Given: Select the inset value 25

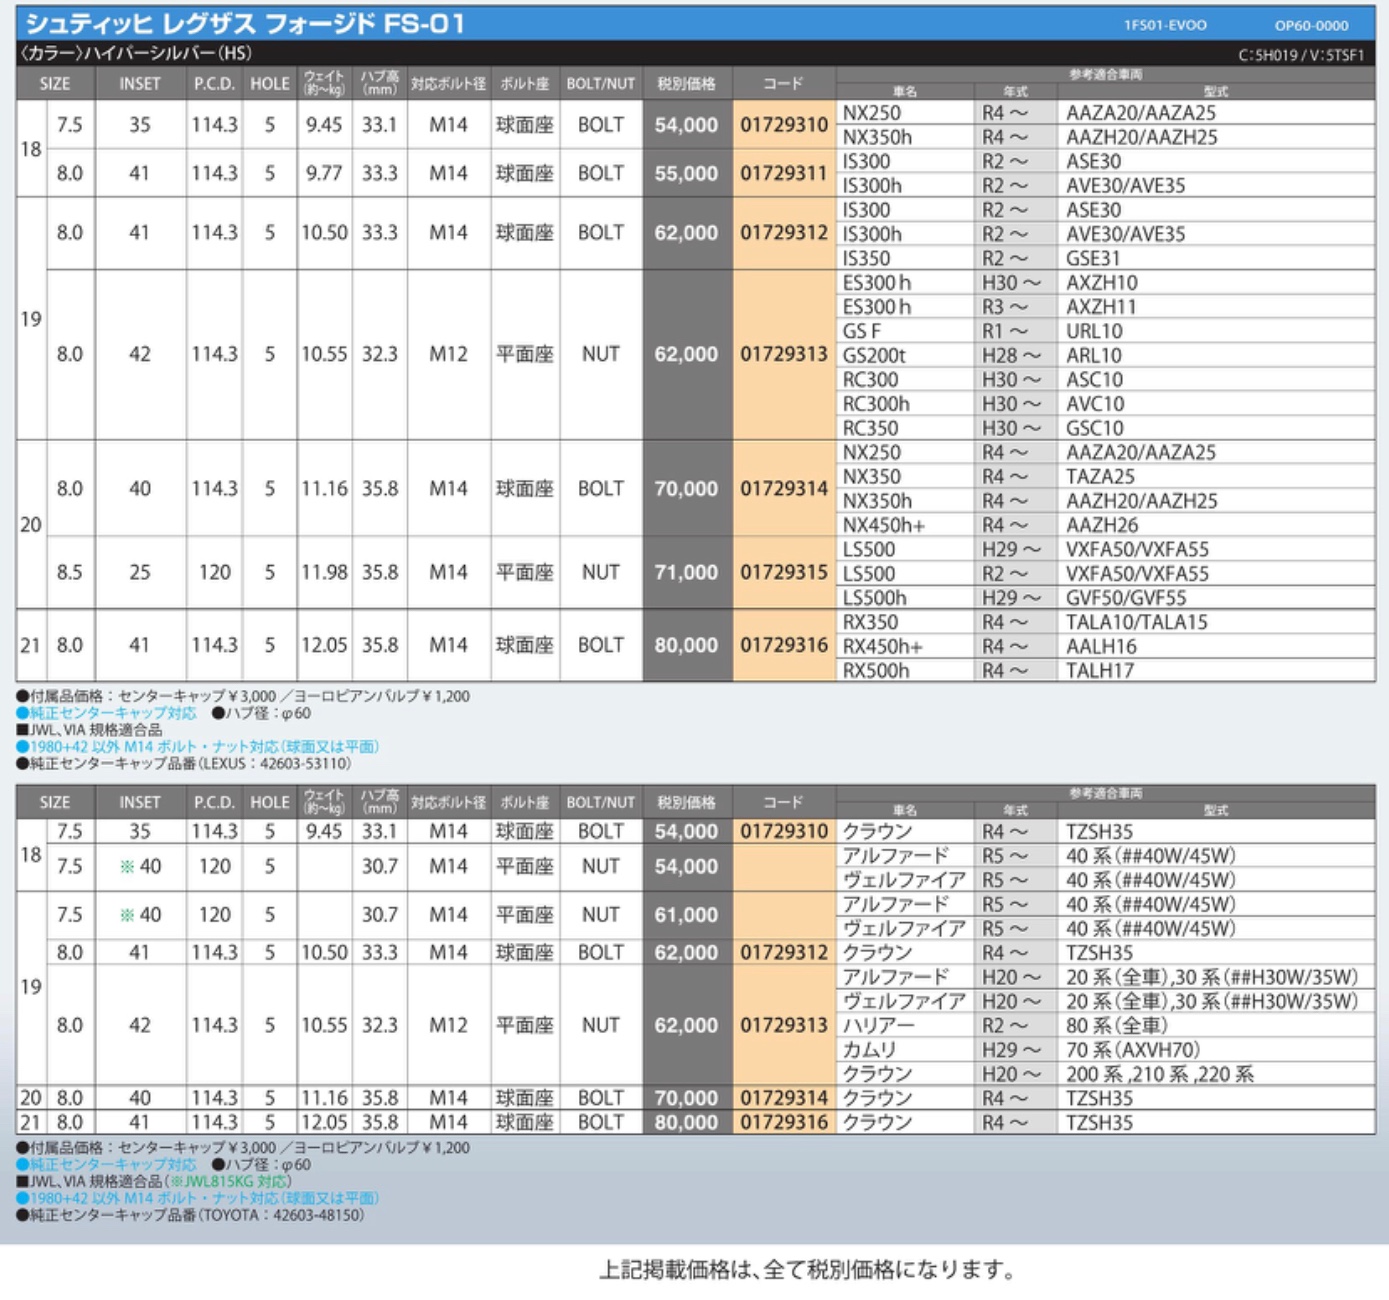Looking at the screenshot, I should click(139, 572).
